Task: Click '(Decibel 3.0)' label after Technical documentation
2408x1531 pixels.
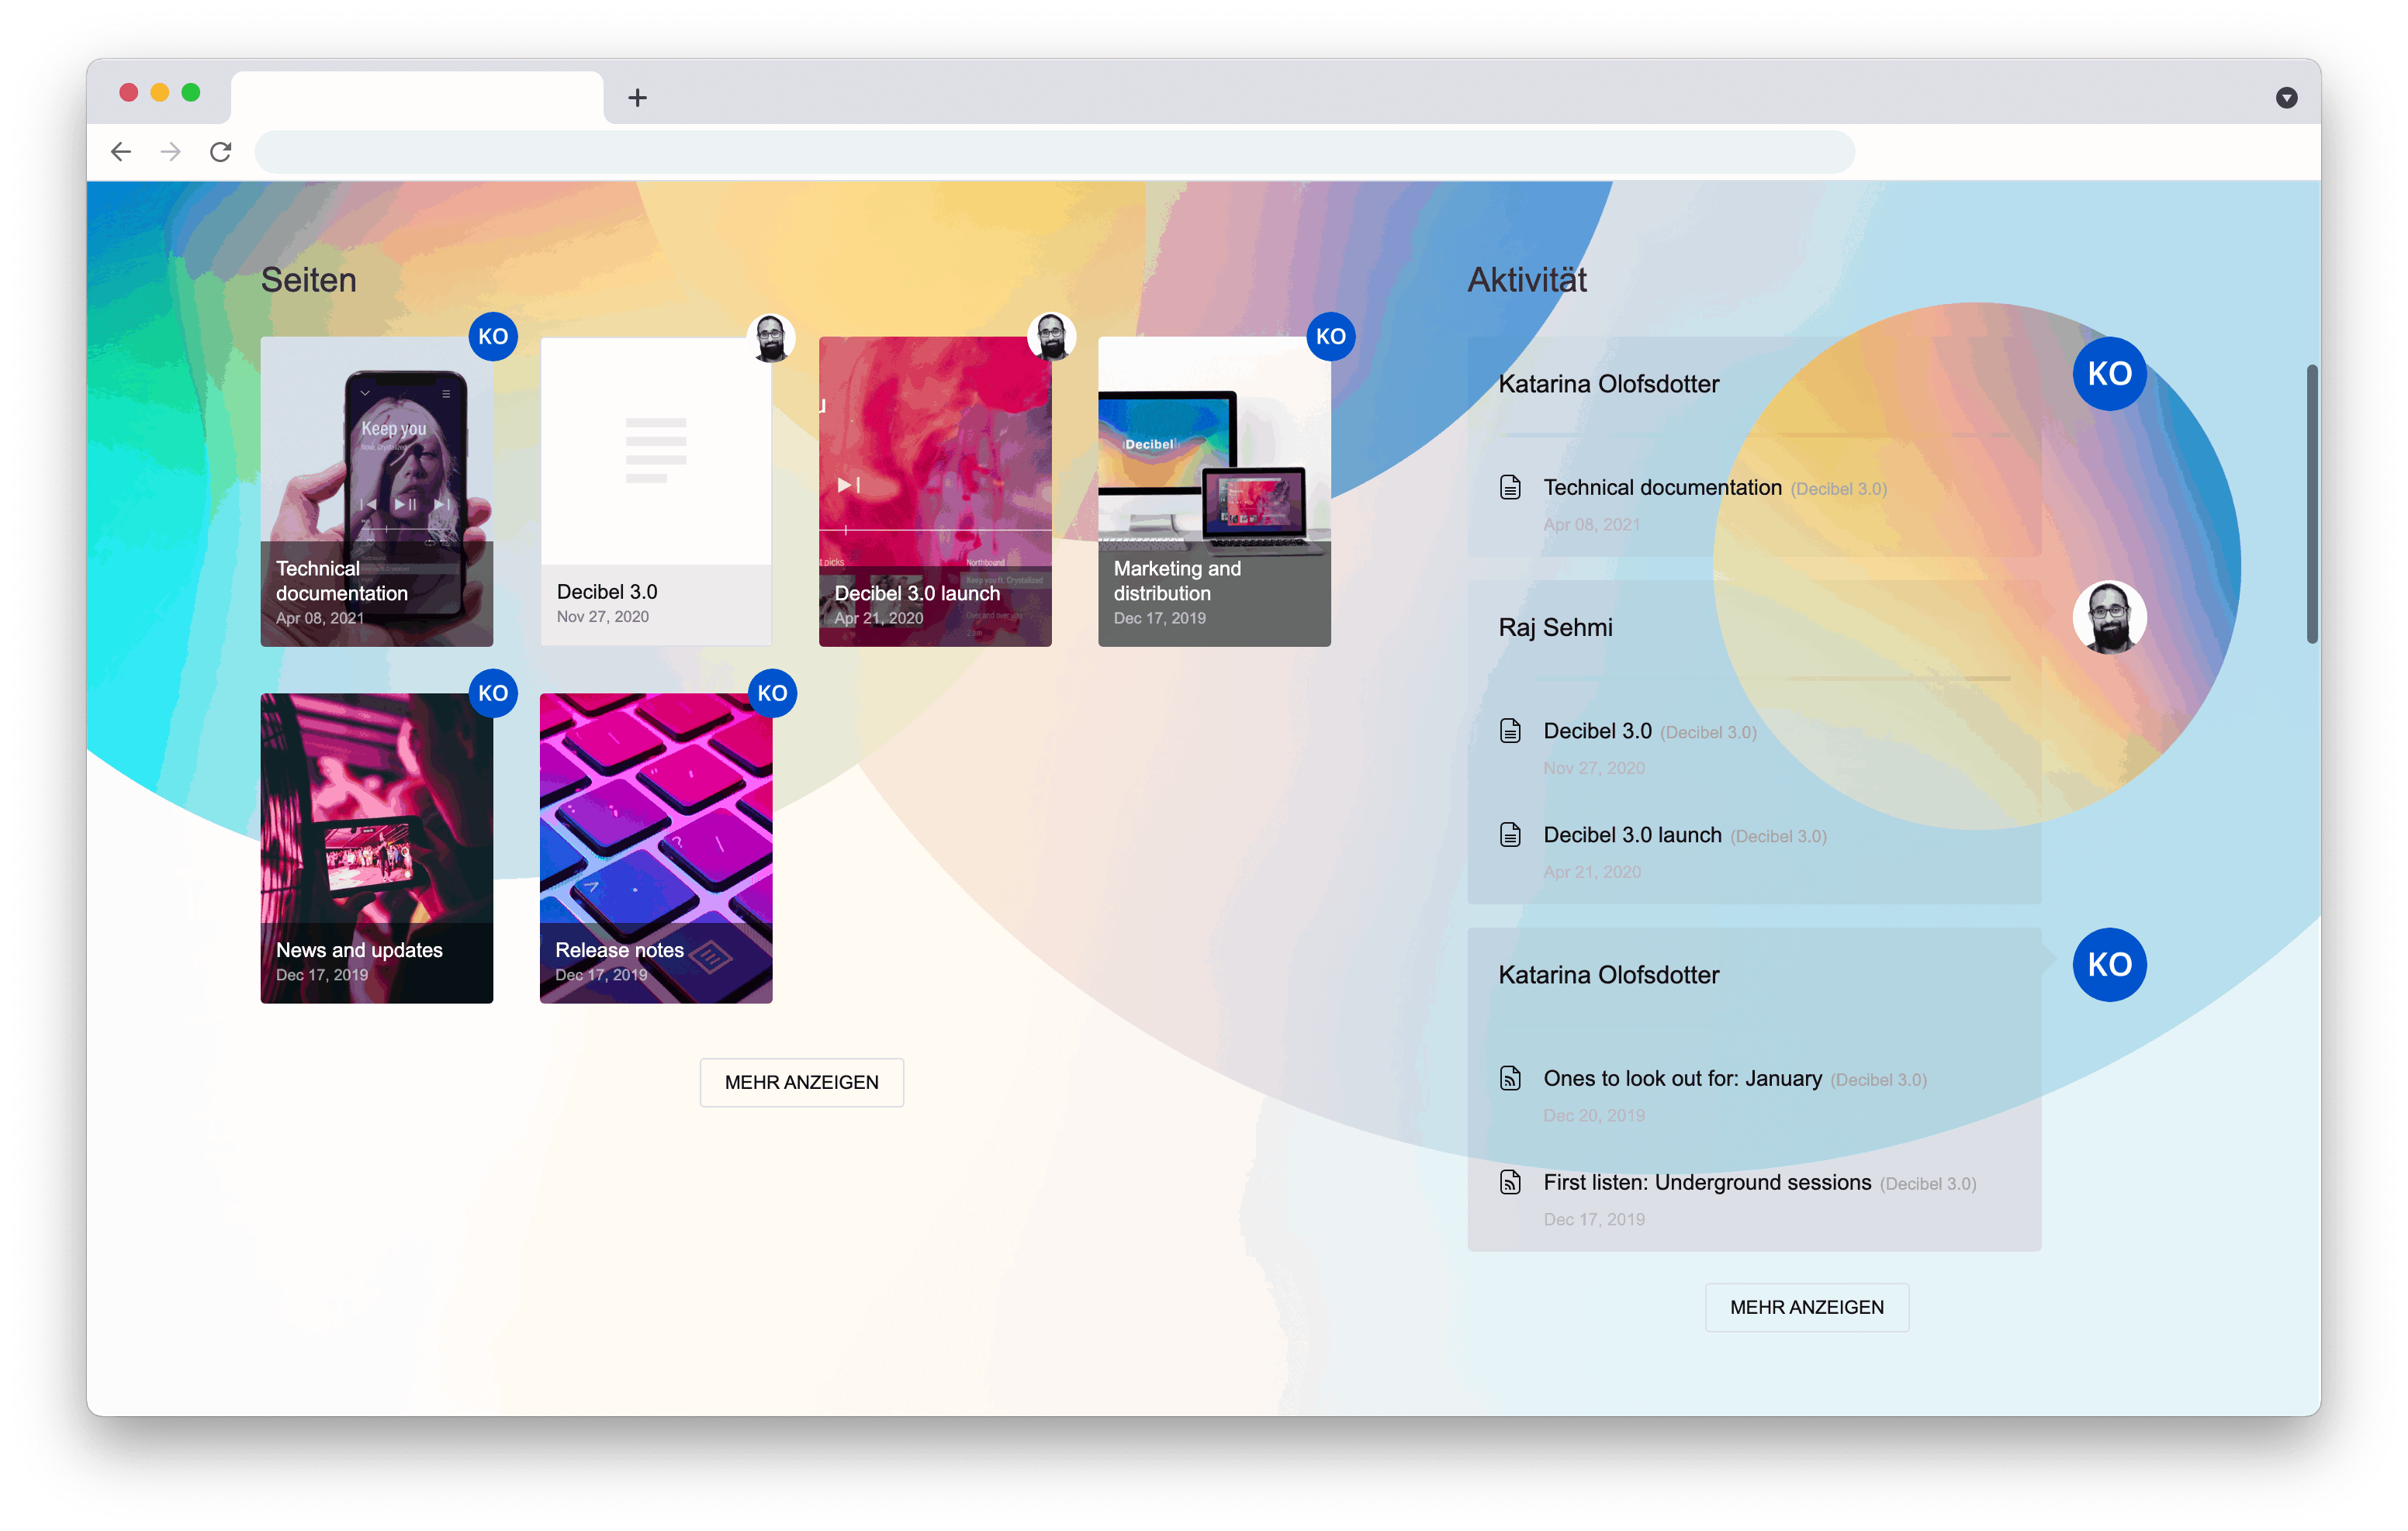Action: 1838,490
